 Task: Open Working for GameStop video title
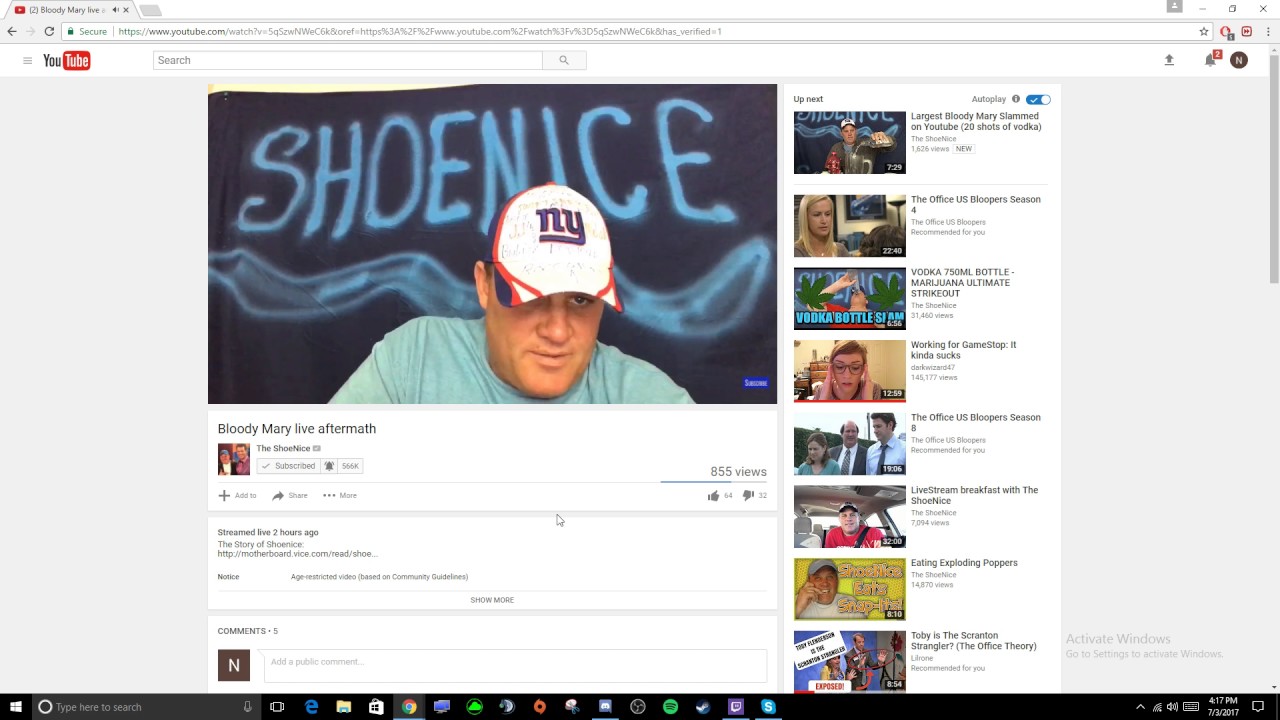[963, 350]
